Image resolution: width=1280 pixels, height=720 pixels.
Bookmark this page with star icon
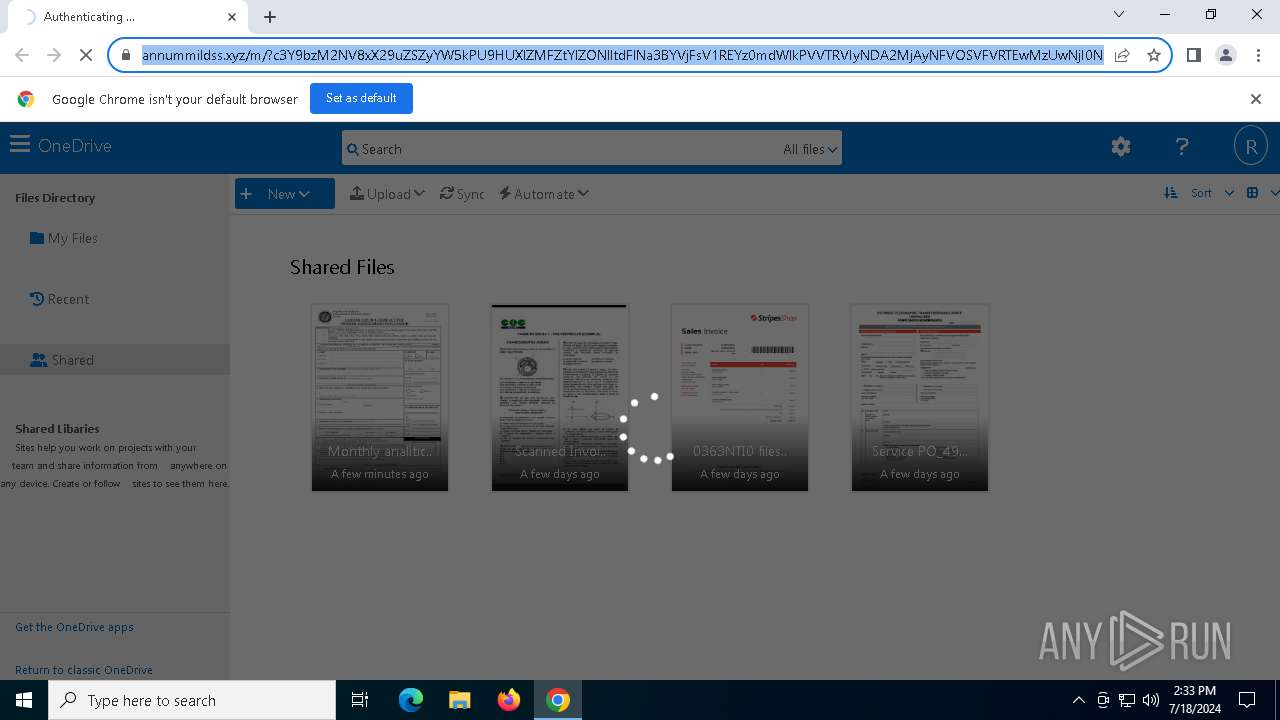1154,55
